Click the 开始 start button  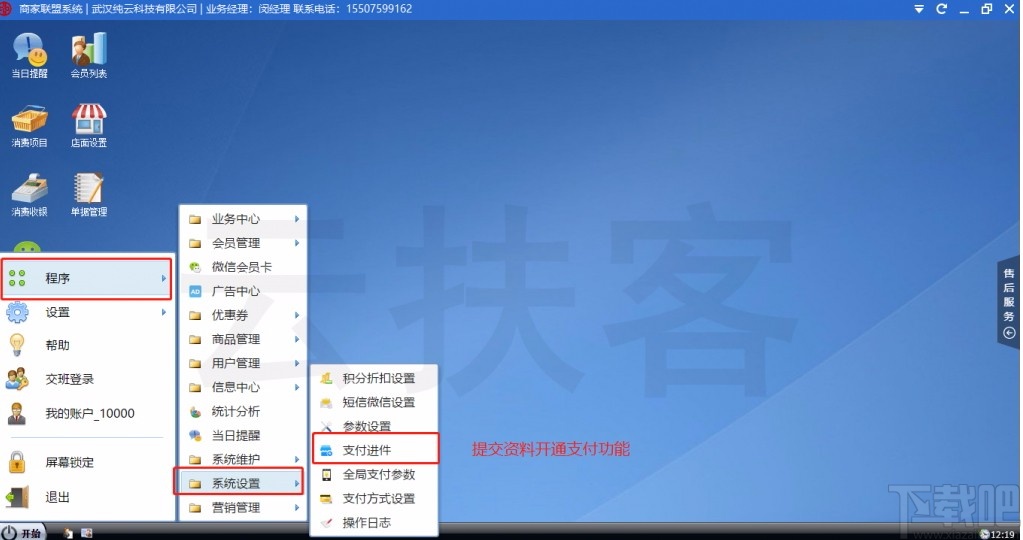click(x=23, y=532)
